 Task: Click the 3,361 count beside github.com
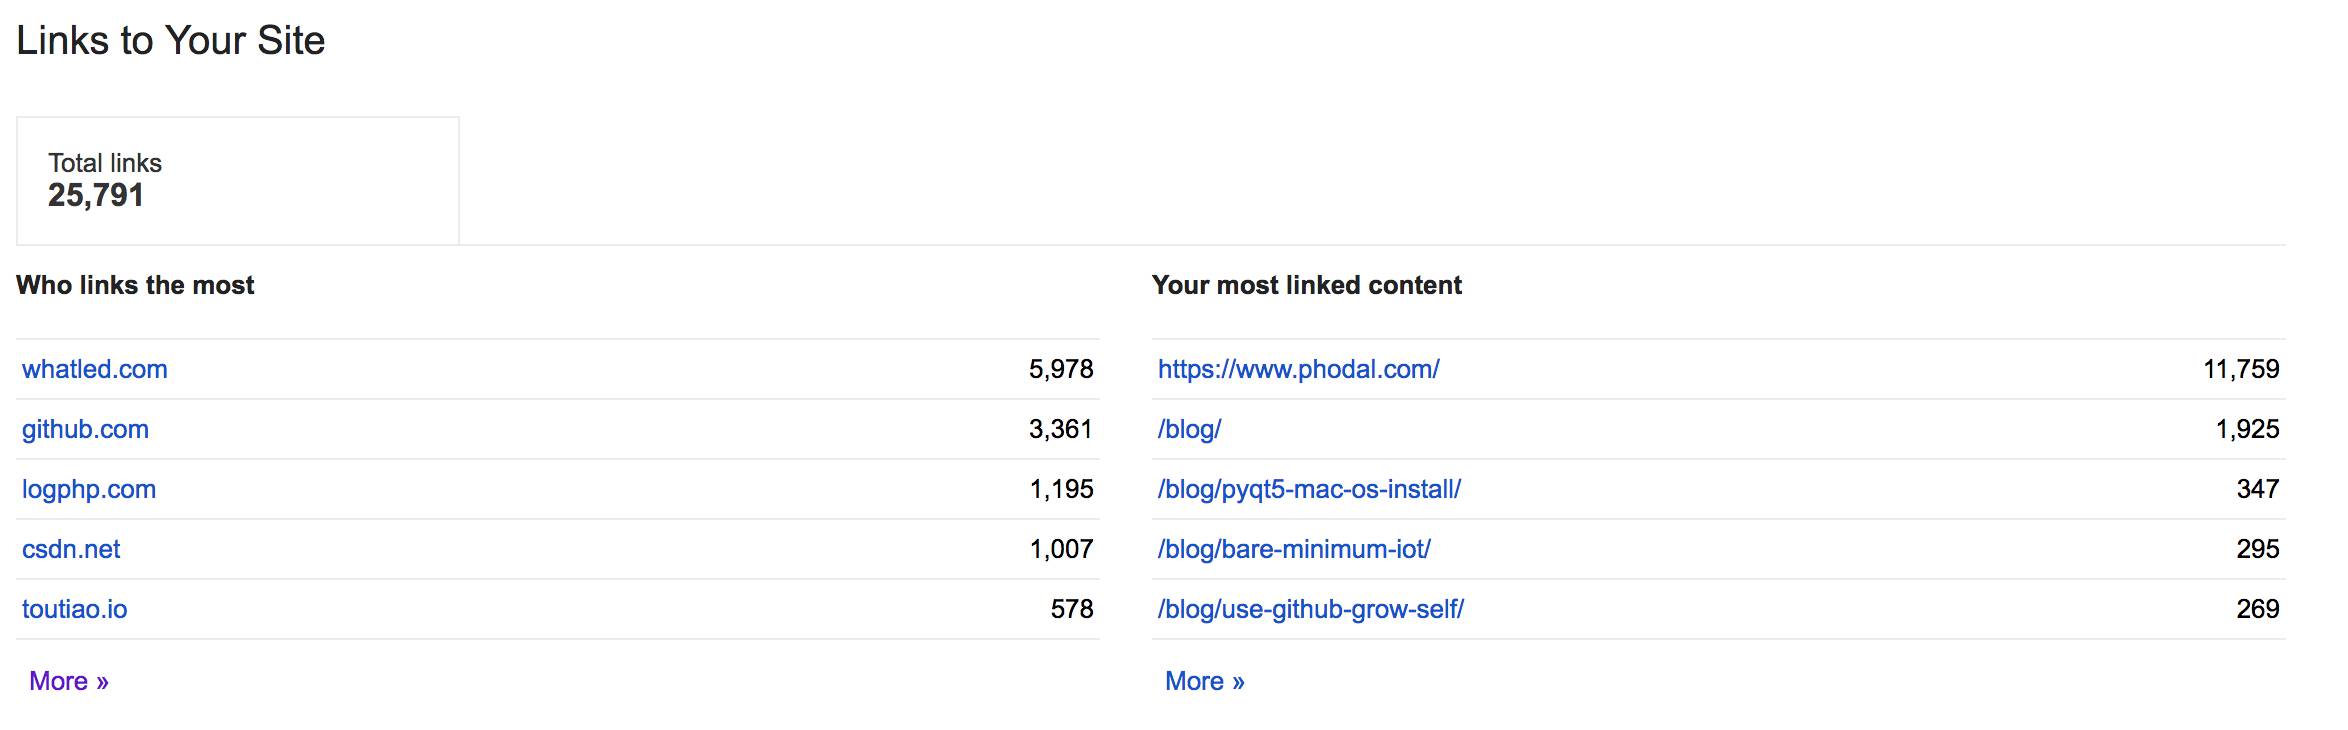[x=1061, y=429]
